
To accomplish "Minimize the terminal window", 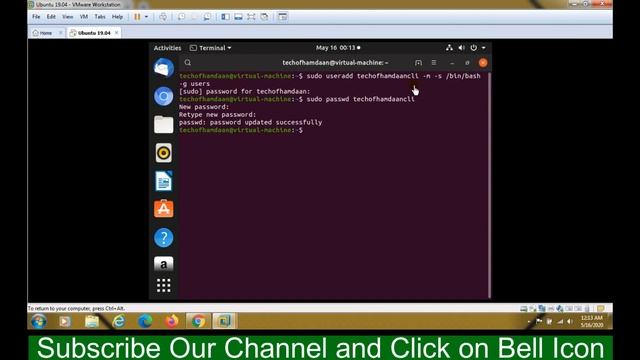I will tap(452, 63).
